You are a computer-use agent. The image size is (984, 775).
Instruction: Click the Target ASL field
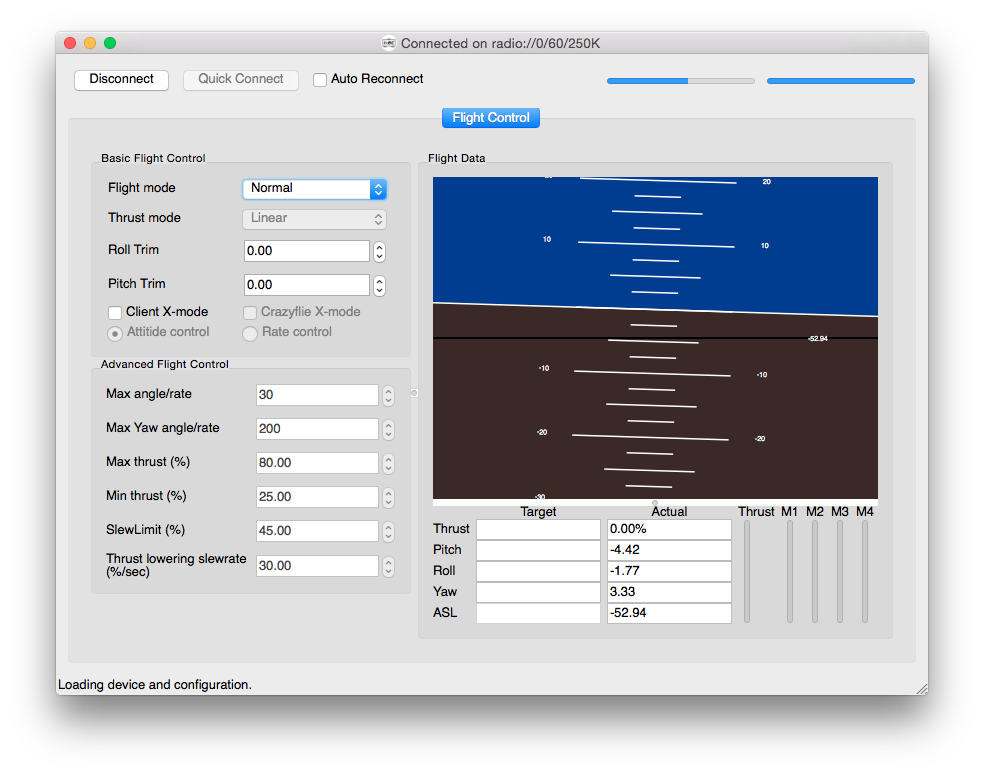pyautogui.click(x=538, y=613)
